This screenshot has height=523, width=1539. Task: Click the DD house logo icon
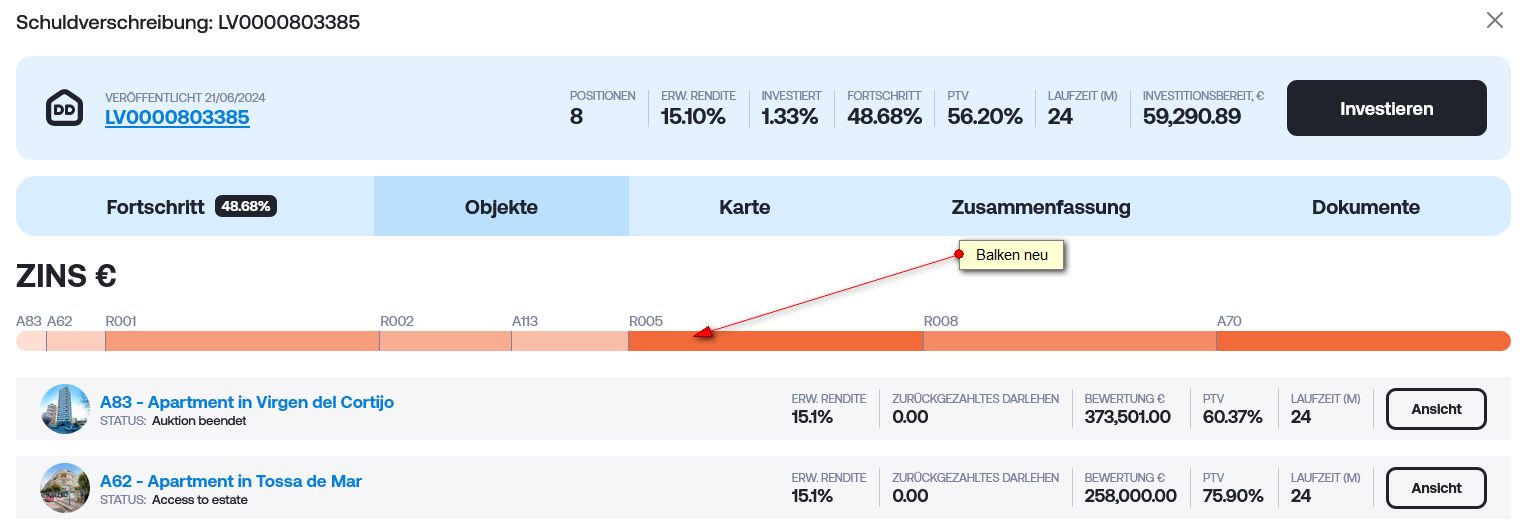65,108
